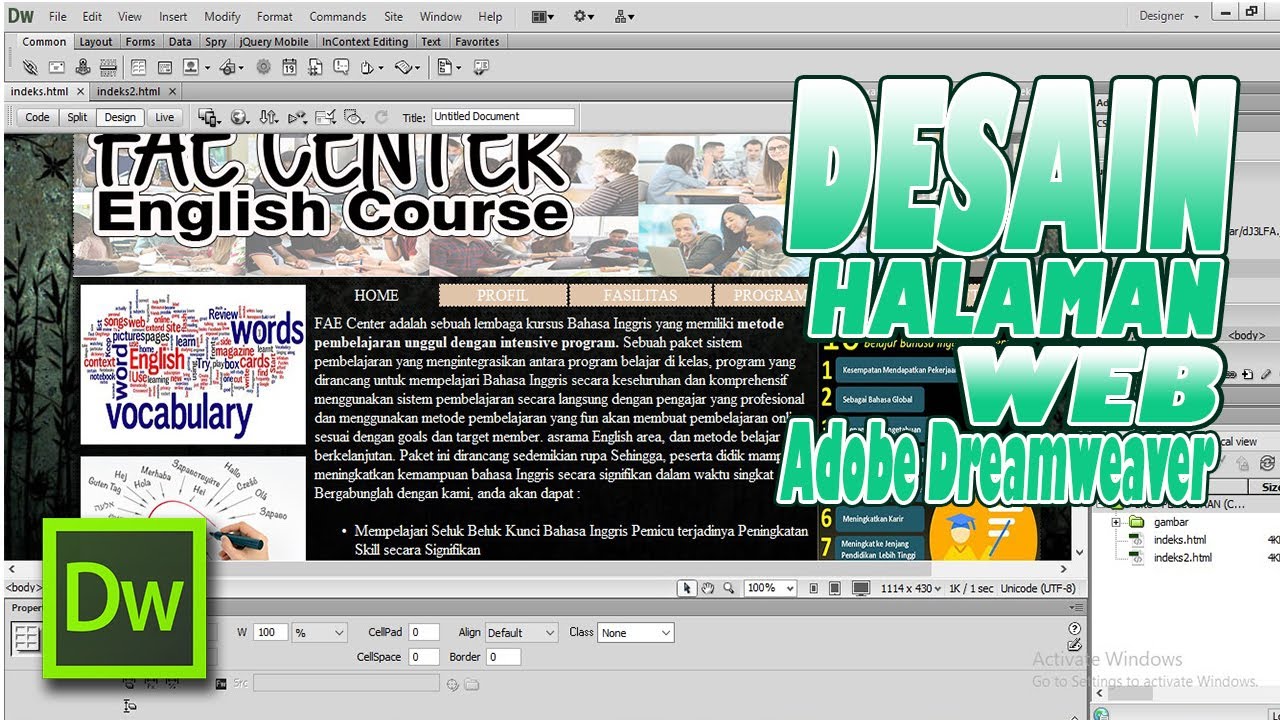Click the desktop size window icon
1280x720 pixels.
(860, 588)
